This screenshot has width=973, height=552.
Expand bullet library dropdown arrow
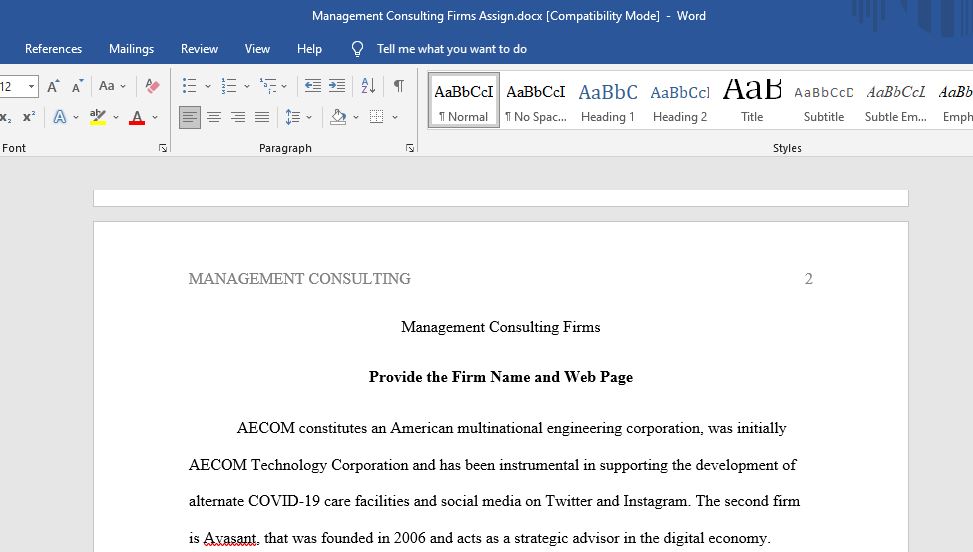208,86
